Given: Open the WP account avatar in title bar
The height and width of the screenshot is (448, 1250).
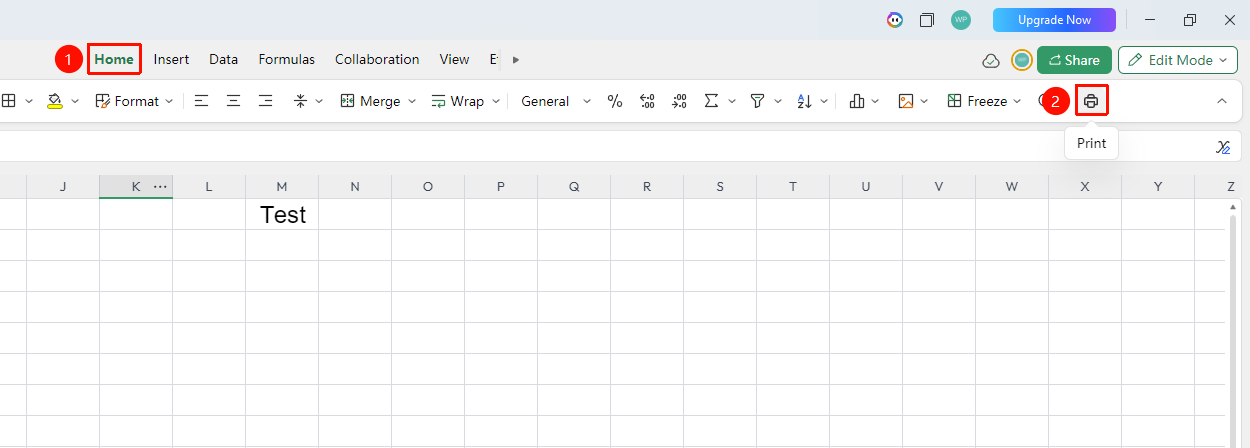Looking at the screenshot, I should (961, 20).
